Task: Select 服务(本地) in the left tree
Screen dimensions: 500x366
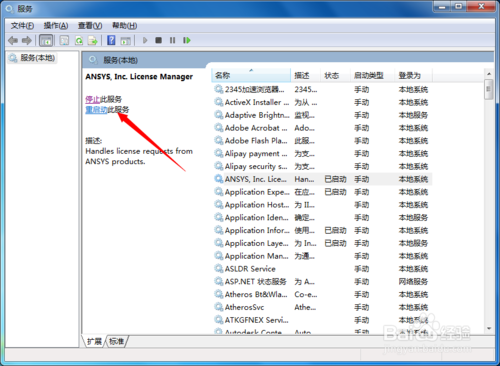Action: tap(32, 58)
